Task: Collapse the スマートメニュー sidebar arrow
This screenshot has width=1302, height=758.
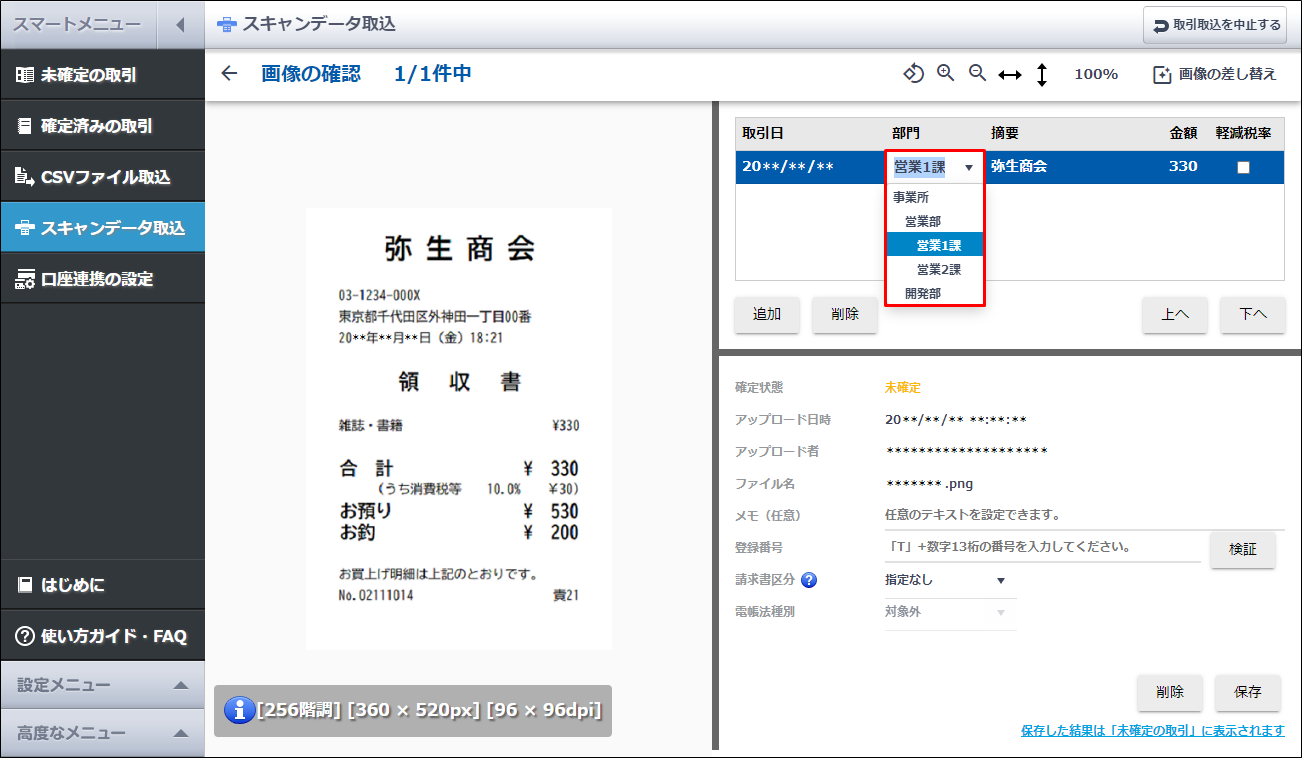Action: [x=180, y=25]
